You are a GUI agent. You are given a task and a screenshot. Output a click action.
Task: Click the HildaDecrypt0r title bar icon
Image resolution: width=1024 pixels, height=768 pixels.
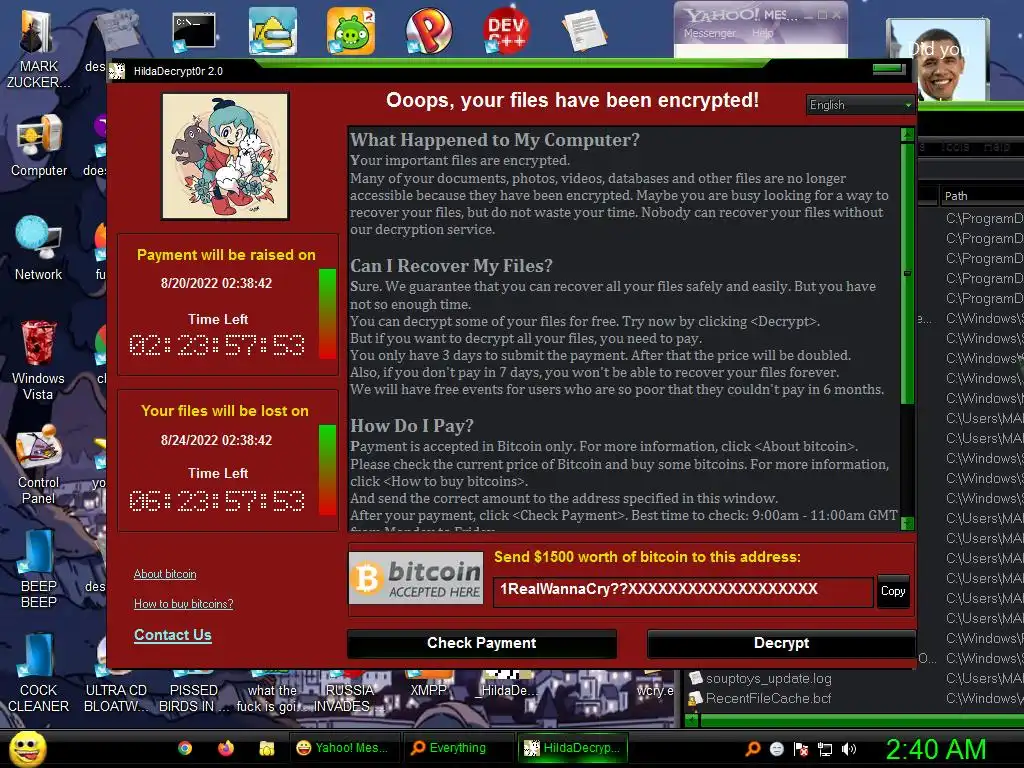(117, 71)
